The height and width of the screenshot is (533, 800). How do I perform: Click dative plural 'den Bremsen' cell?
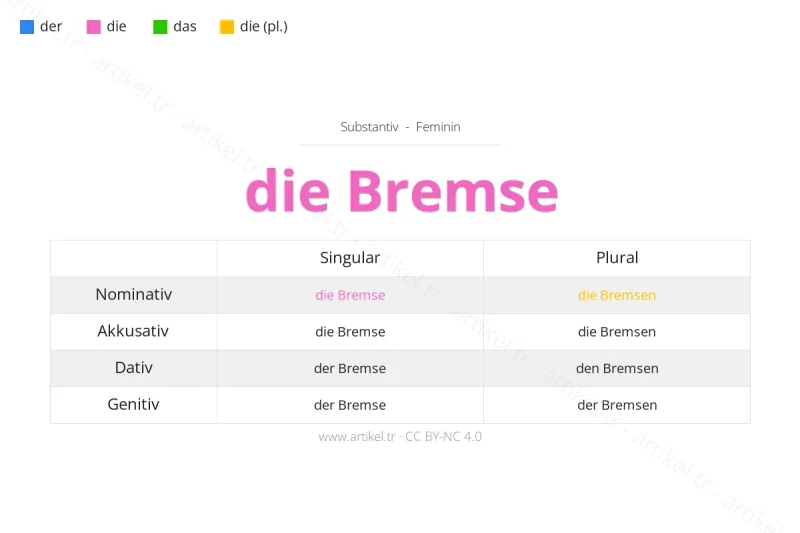[x=617, y=368]
